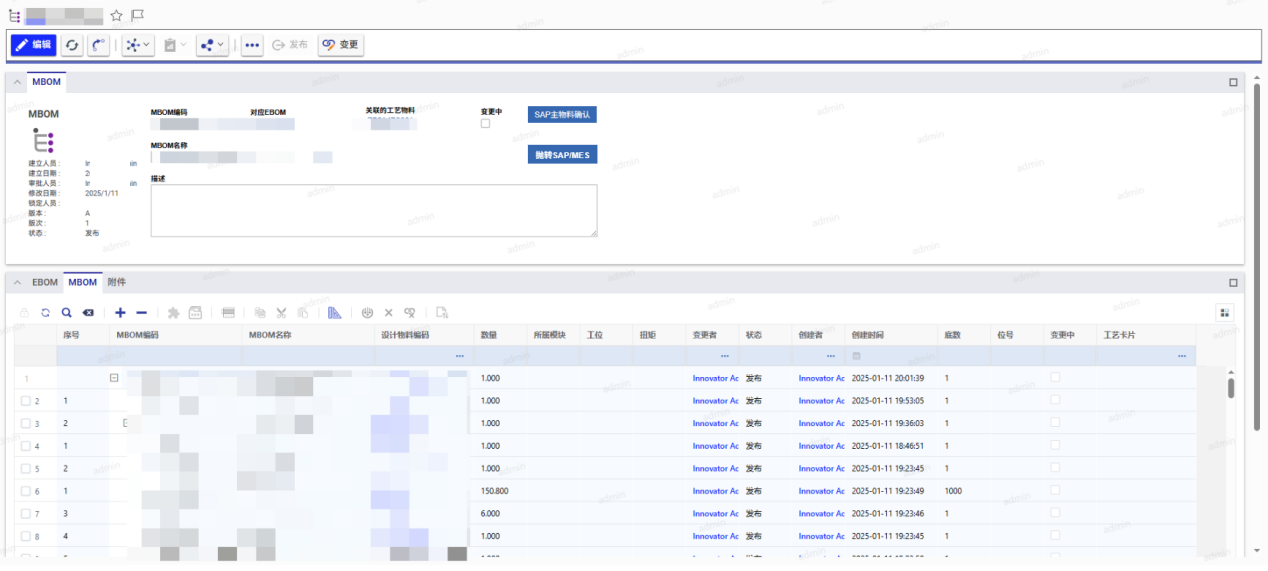Click the column layout icon at grid right
The width and height of the screenshot is (1268, 571).
pyautogui.click(x=1225, y=313)
